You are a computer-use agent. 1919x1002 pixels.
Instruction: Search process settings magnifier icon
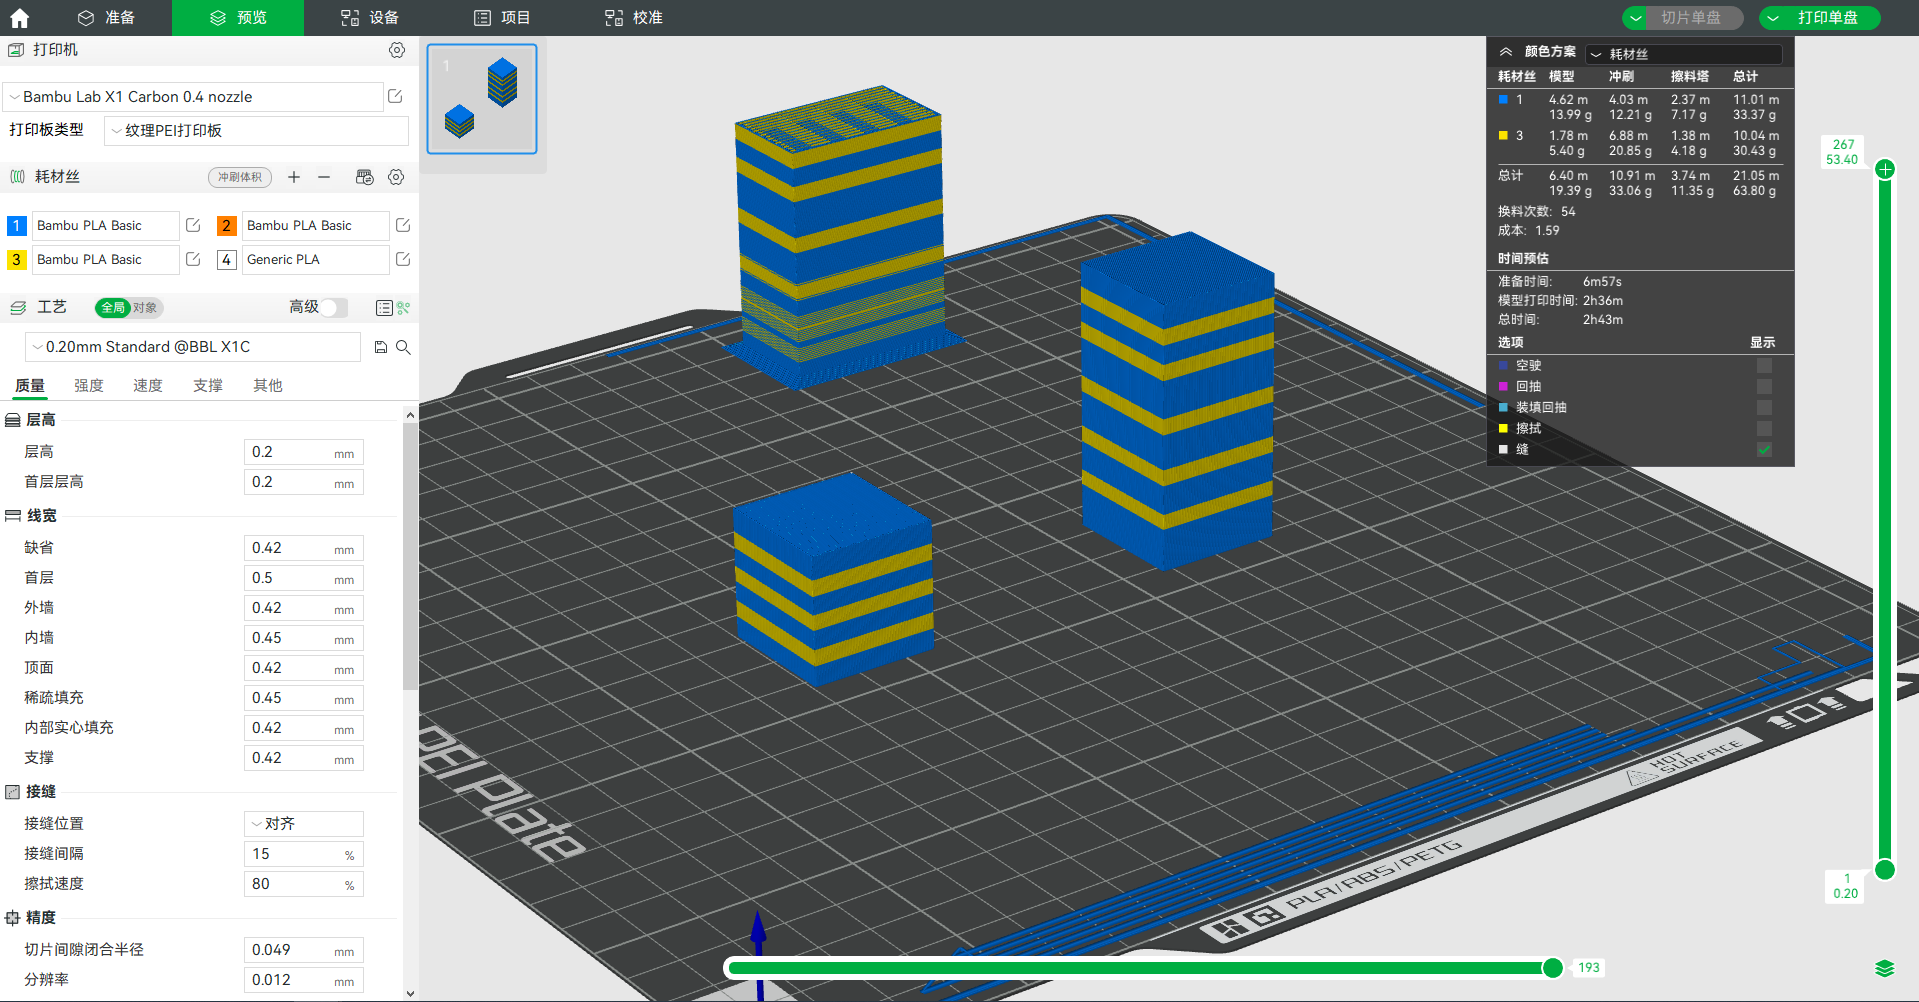[403, 347]
